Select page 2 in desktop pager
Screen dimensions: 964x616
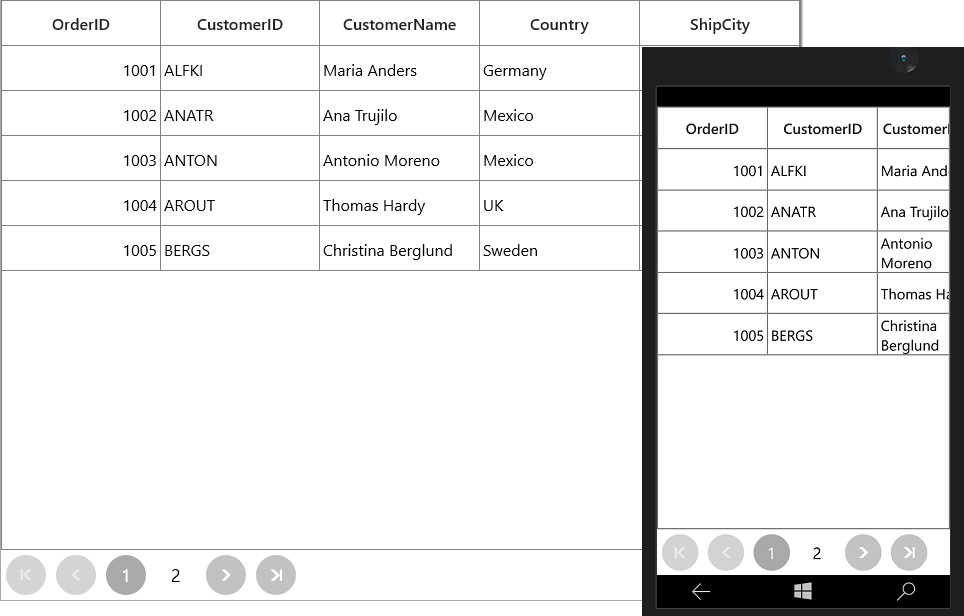pyautogui.click(x=176, y=575)
